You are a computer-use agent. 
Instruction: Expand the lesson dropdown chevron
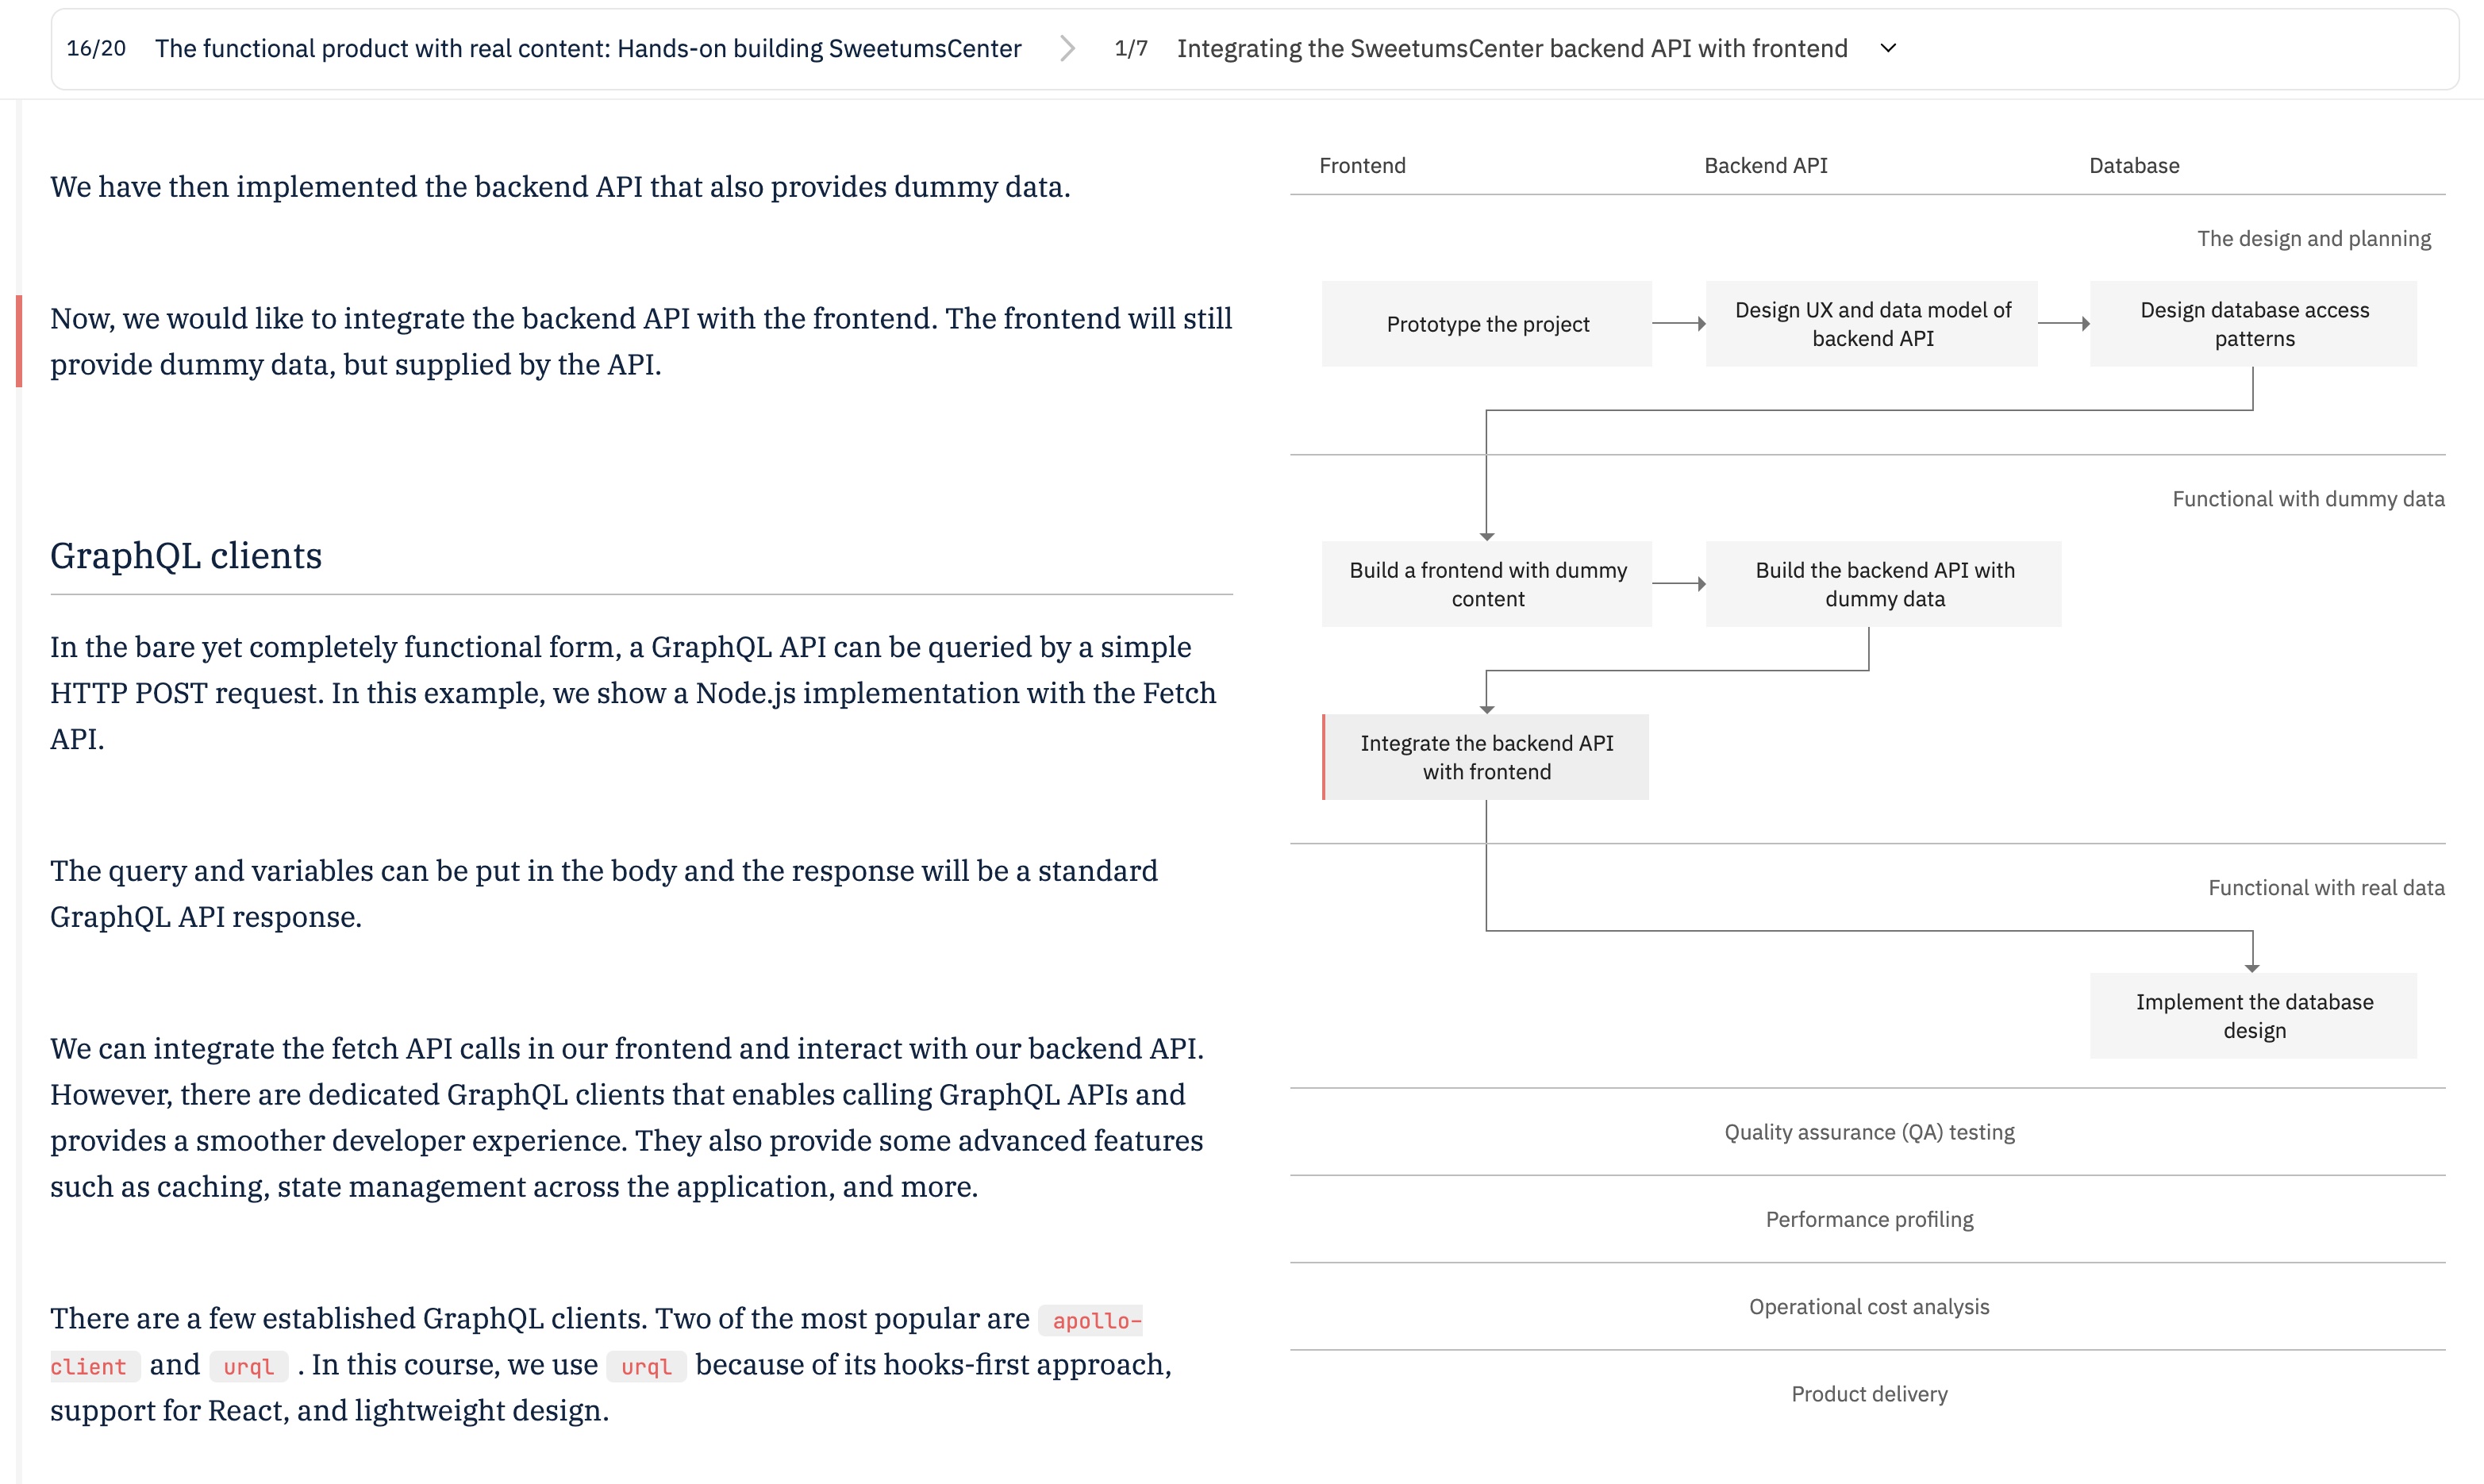[1888, 48]
